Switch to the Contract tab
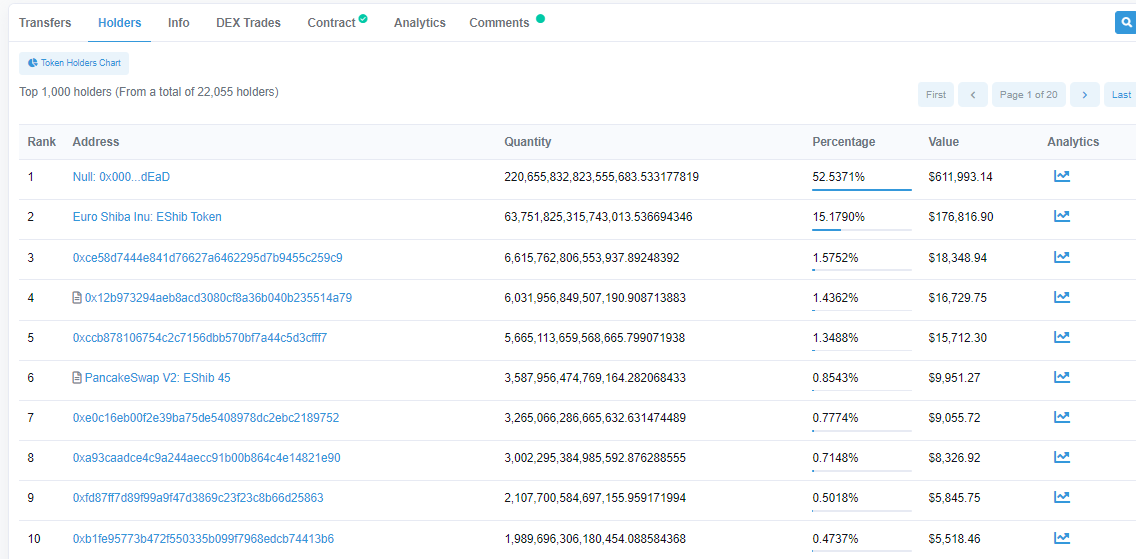This screenshot has width=1136, height=559. click(x=332, y=22)
